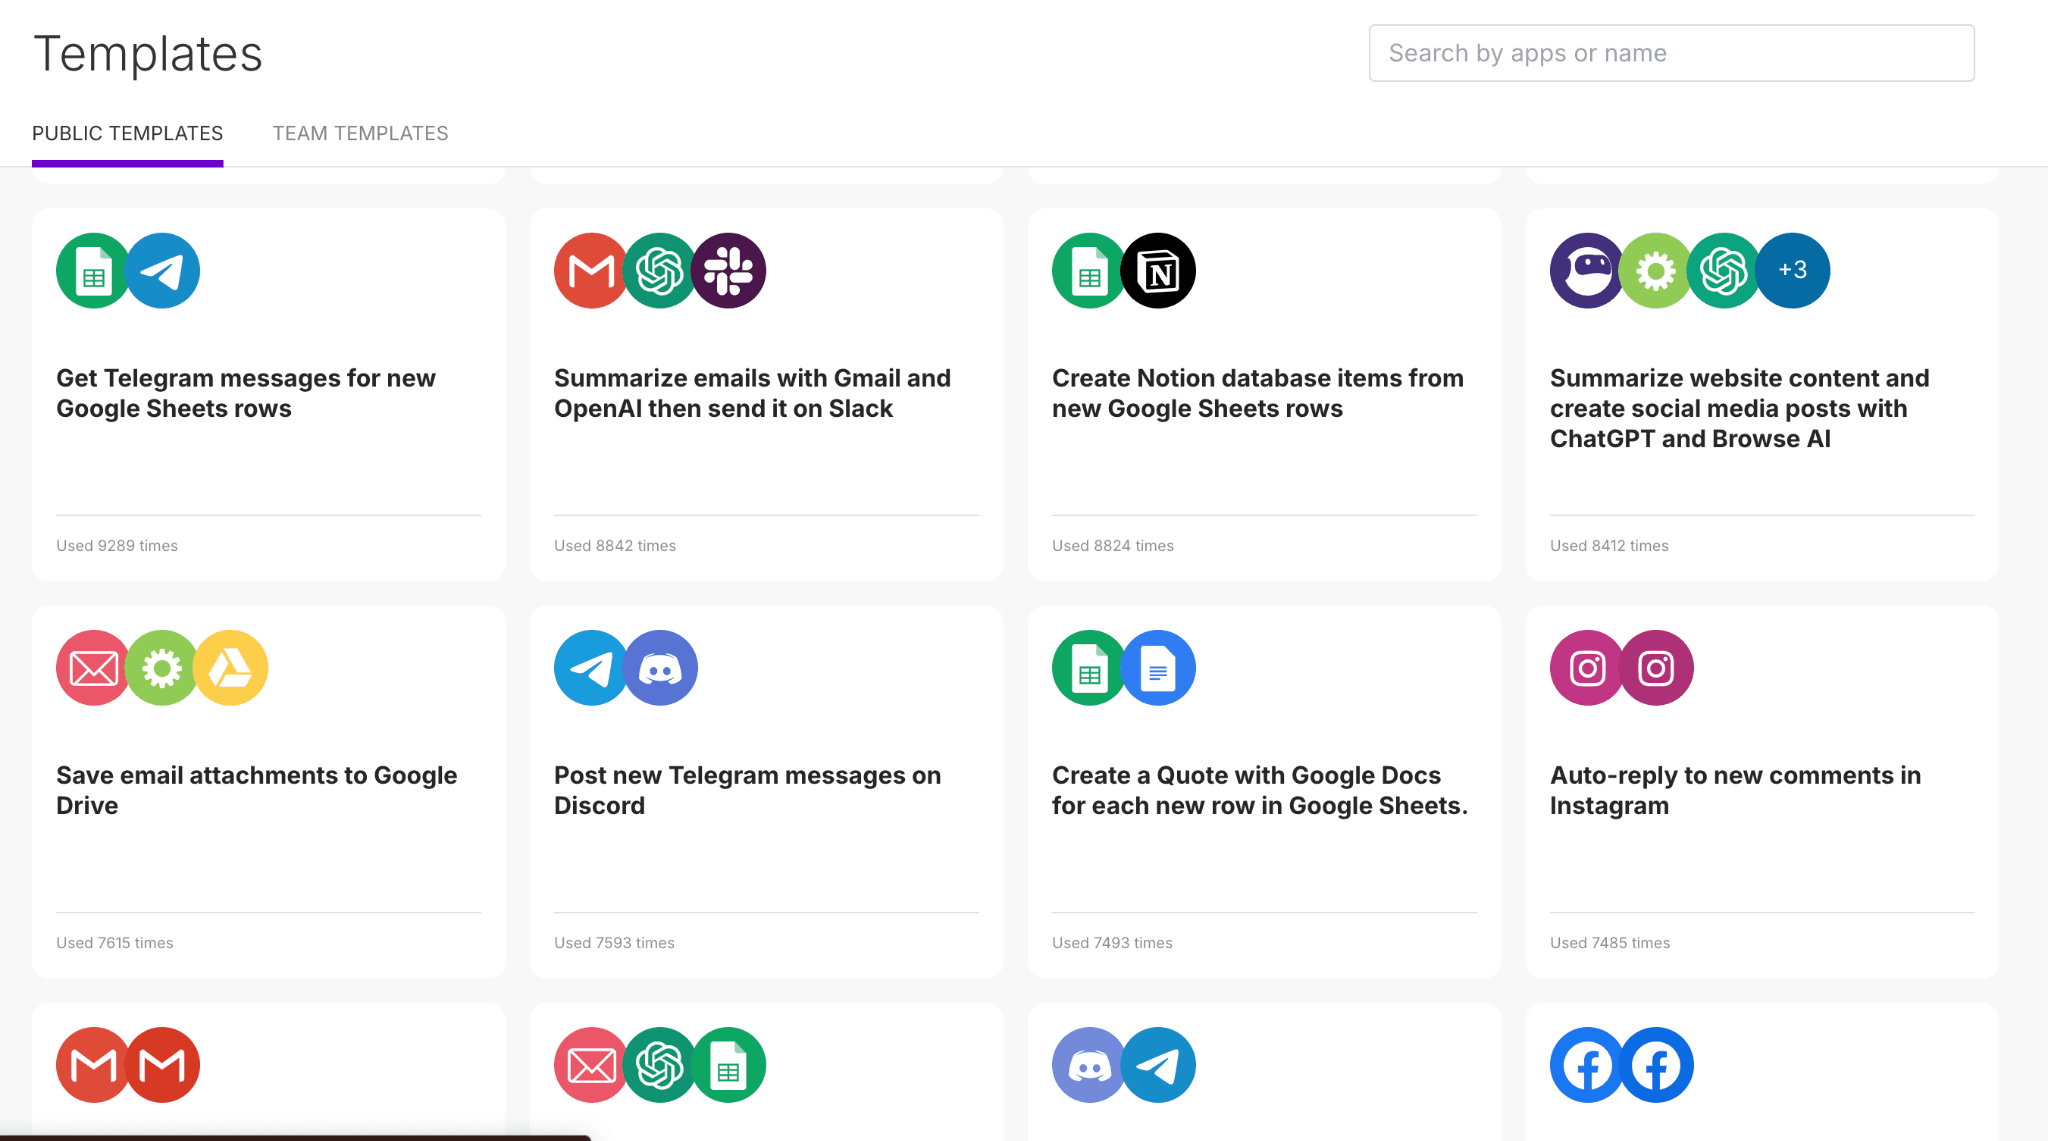Click first Instagram icon on auto-reply card

coord(1587,668)
